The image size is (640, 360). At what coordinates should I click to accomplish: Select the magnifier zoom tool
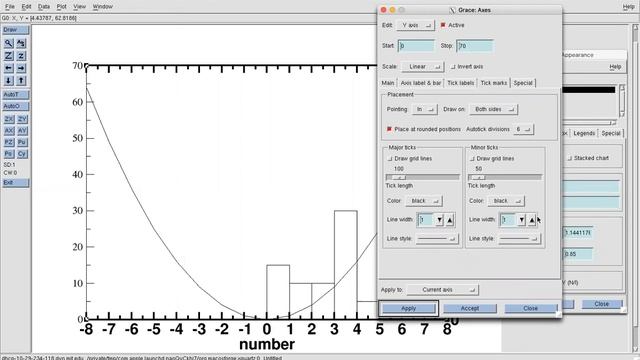(x=9, y=43)
